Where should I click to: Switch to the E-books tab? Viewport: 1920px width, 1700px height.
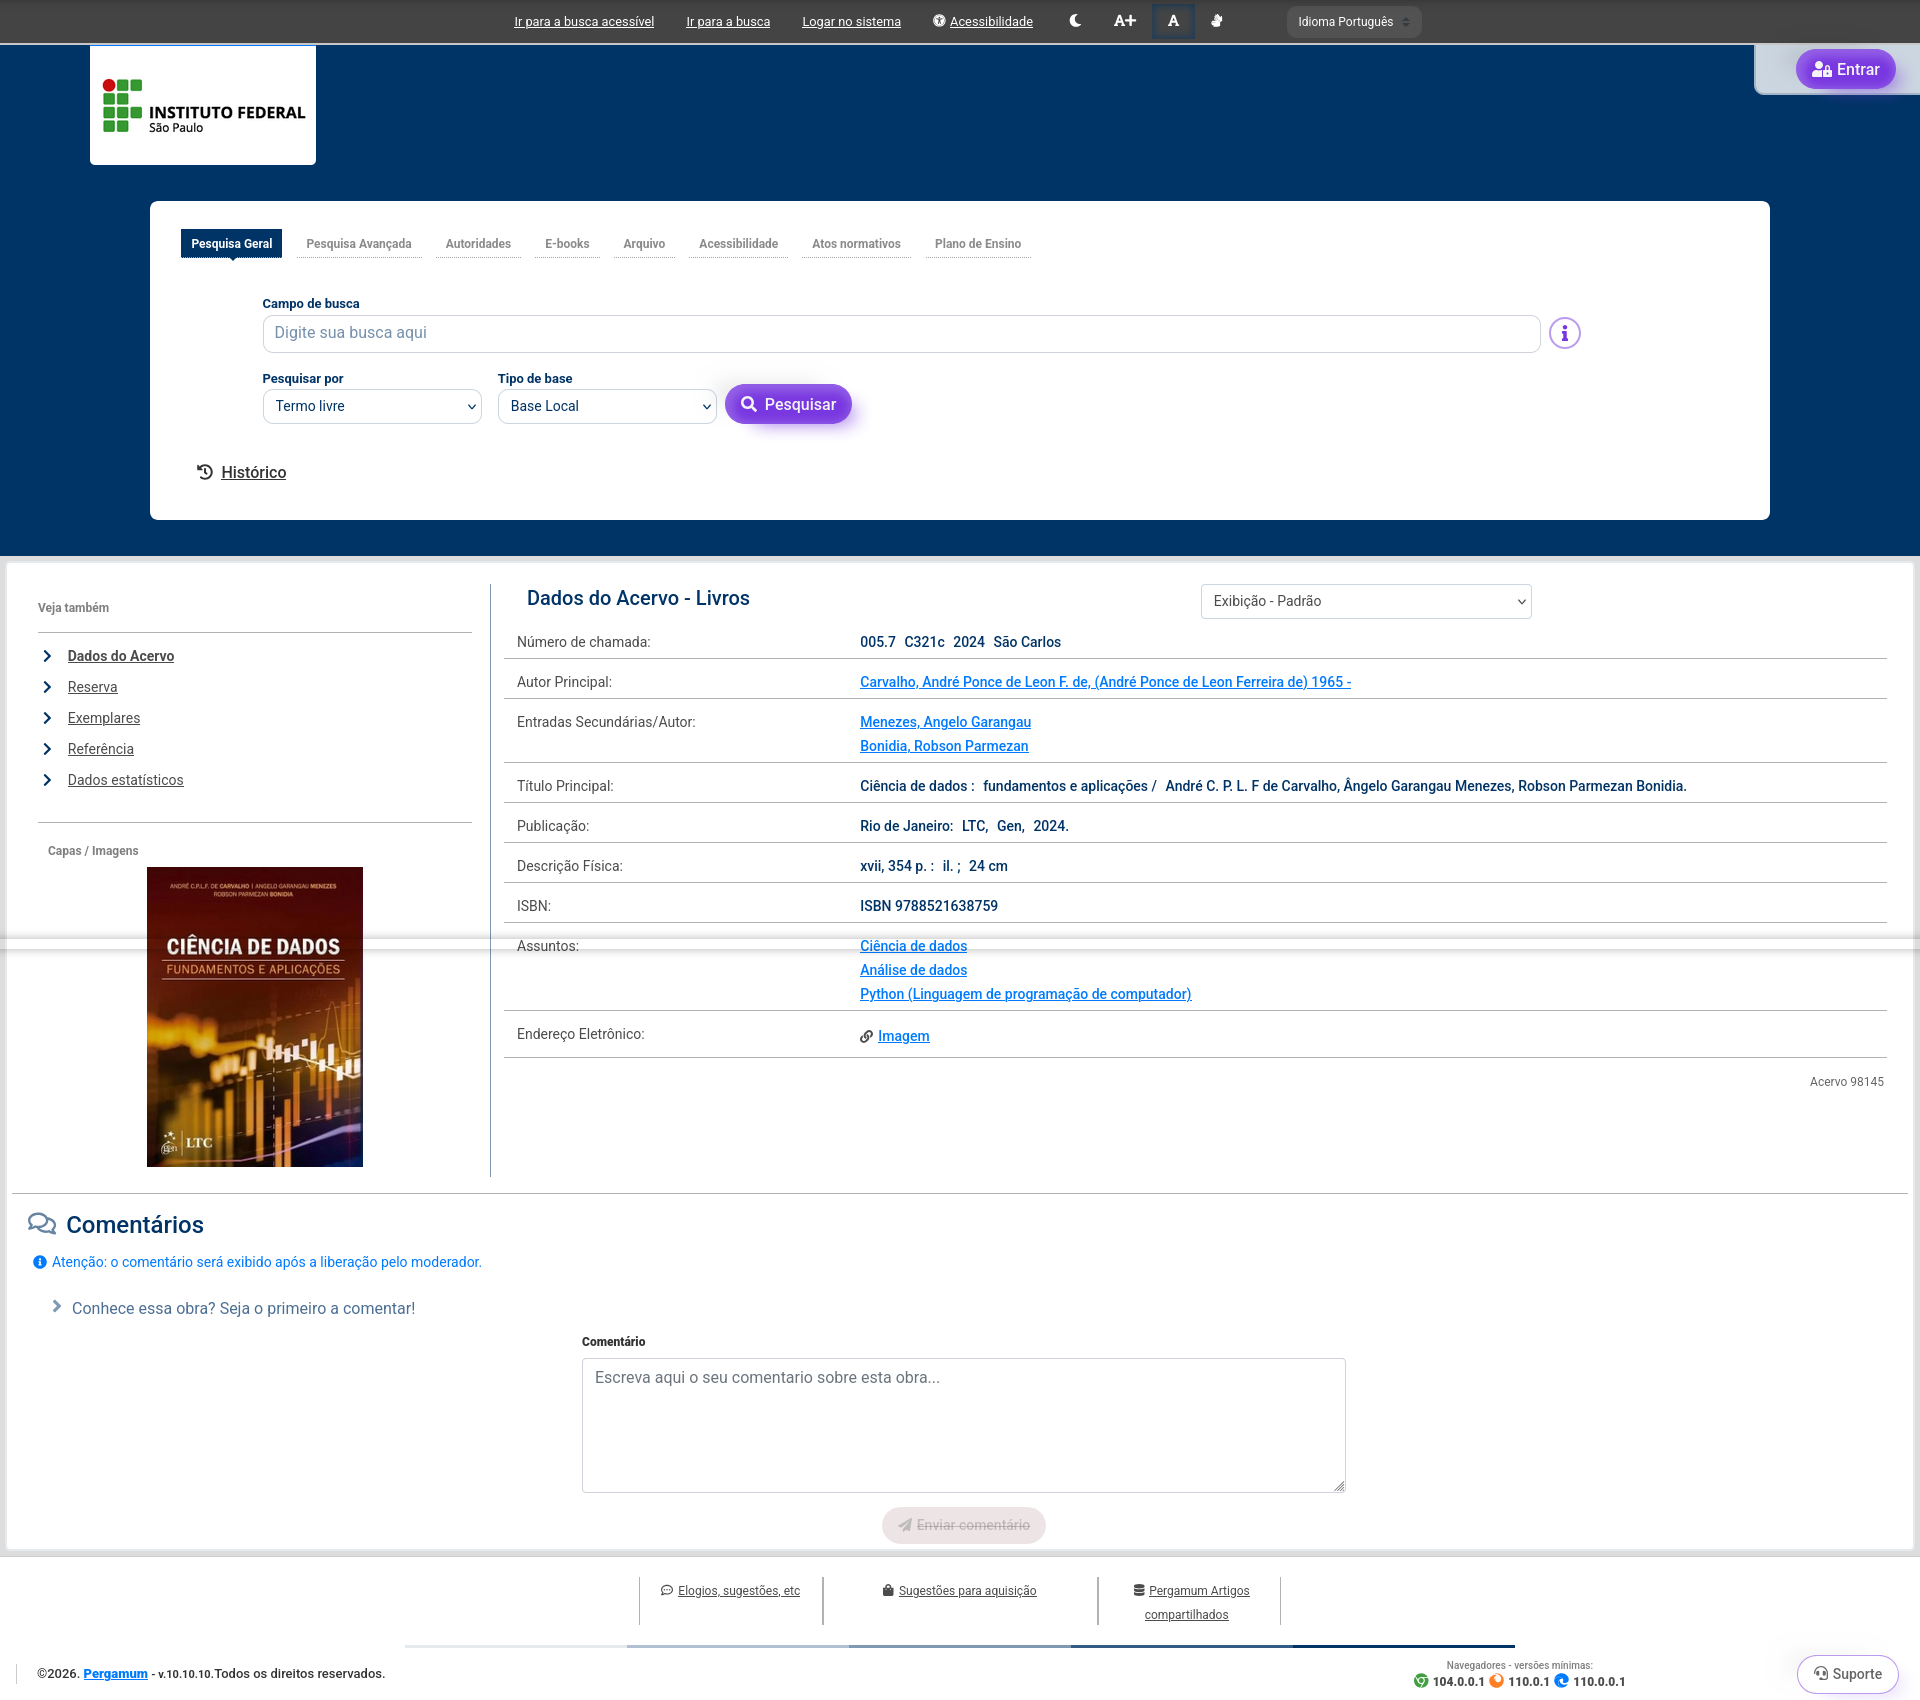567,244
